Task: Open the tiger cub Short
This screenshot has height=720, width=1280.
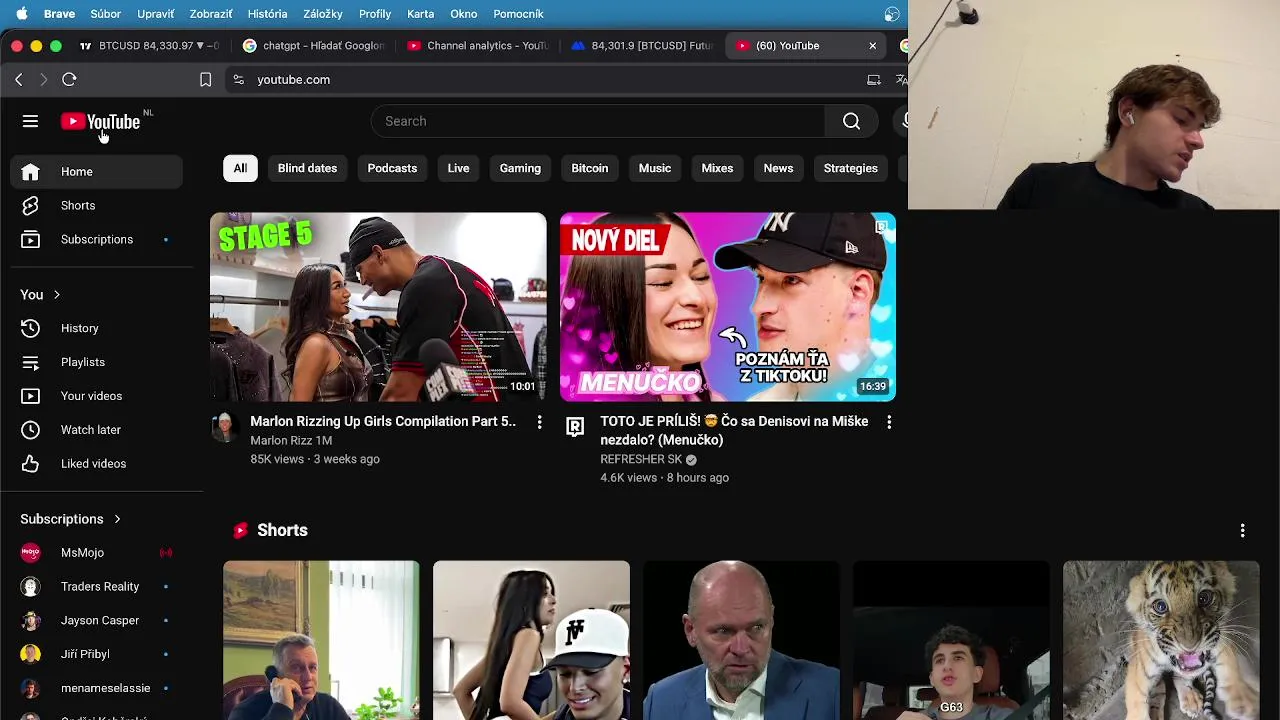Action: tap(1161, 640)
